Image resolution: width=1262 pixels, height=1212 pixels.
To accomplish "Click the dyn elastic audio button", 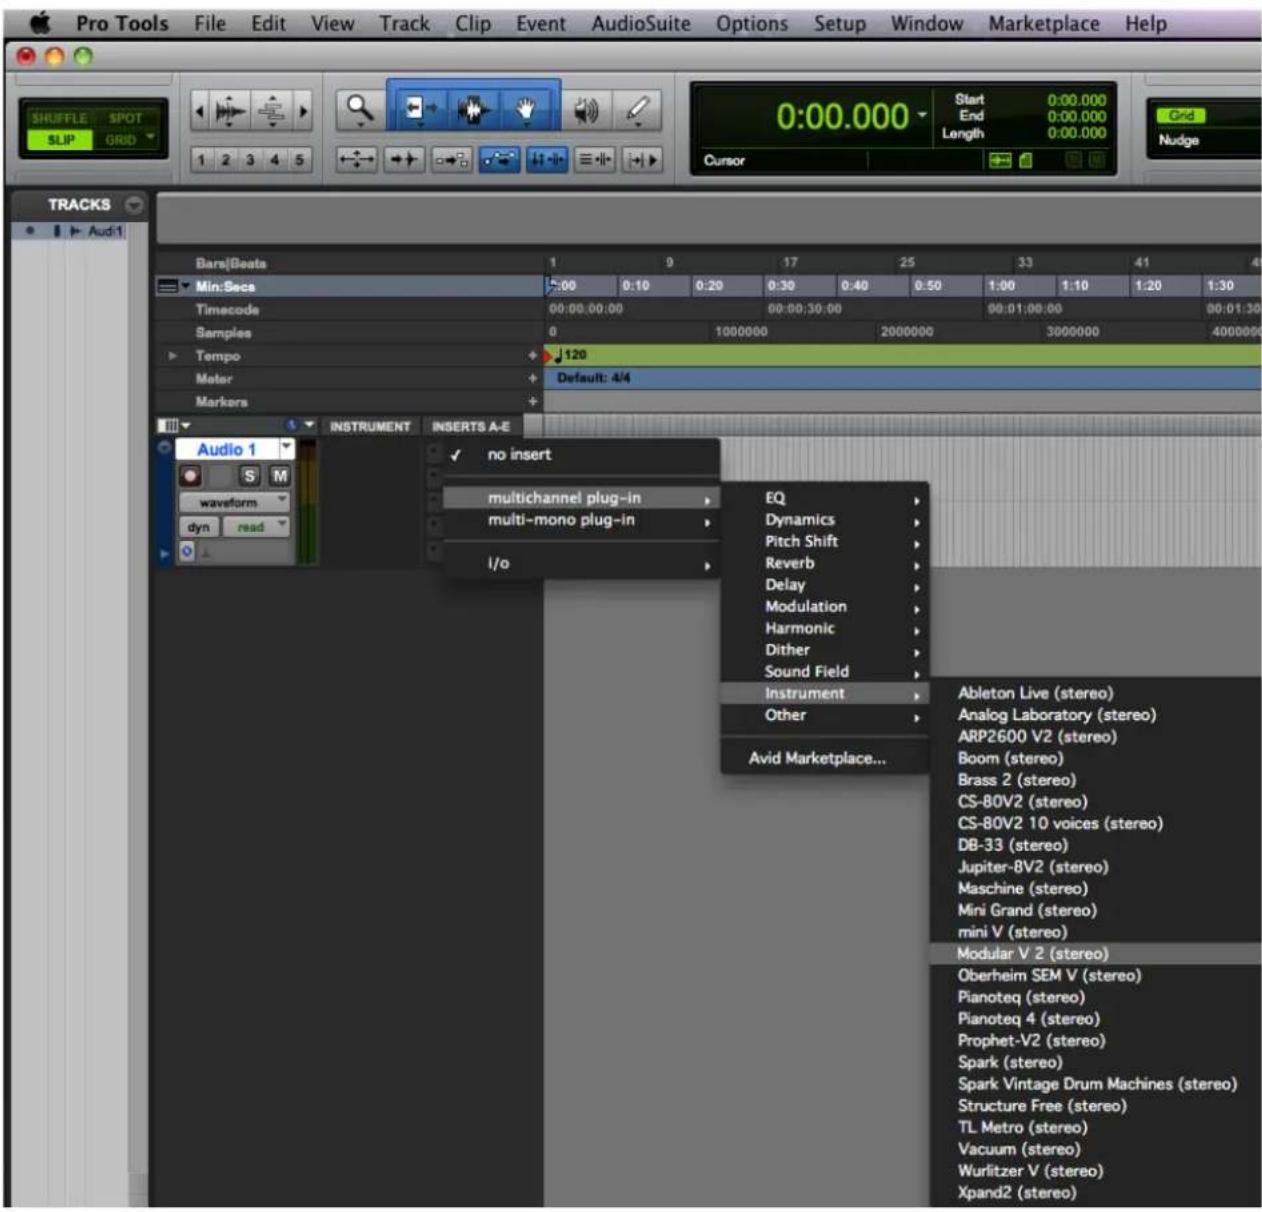I will tap(199, 527).
